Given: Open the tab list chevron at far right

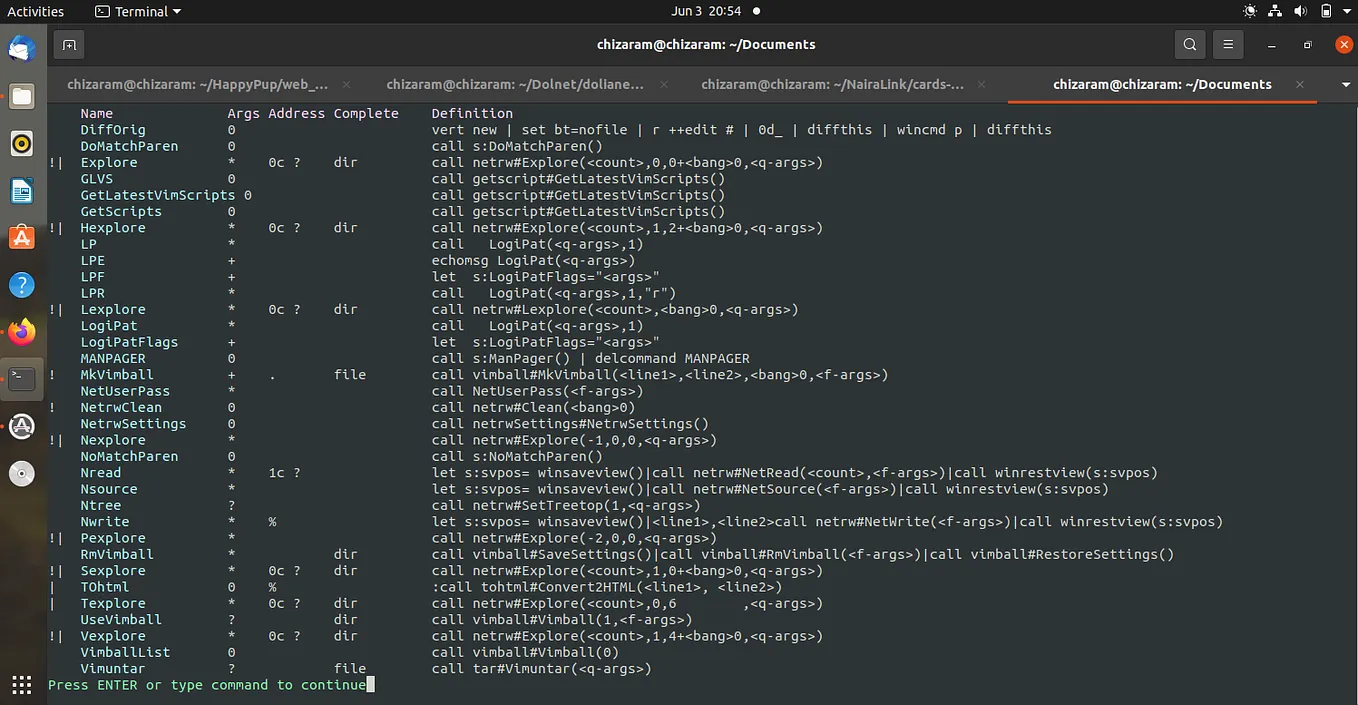Looking at the screenshot, I should 1345,85.
